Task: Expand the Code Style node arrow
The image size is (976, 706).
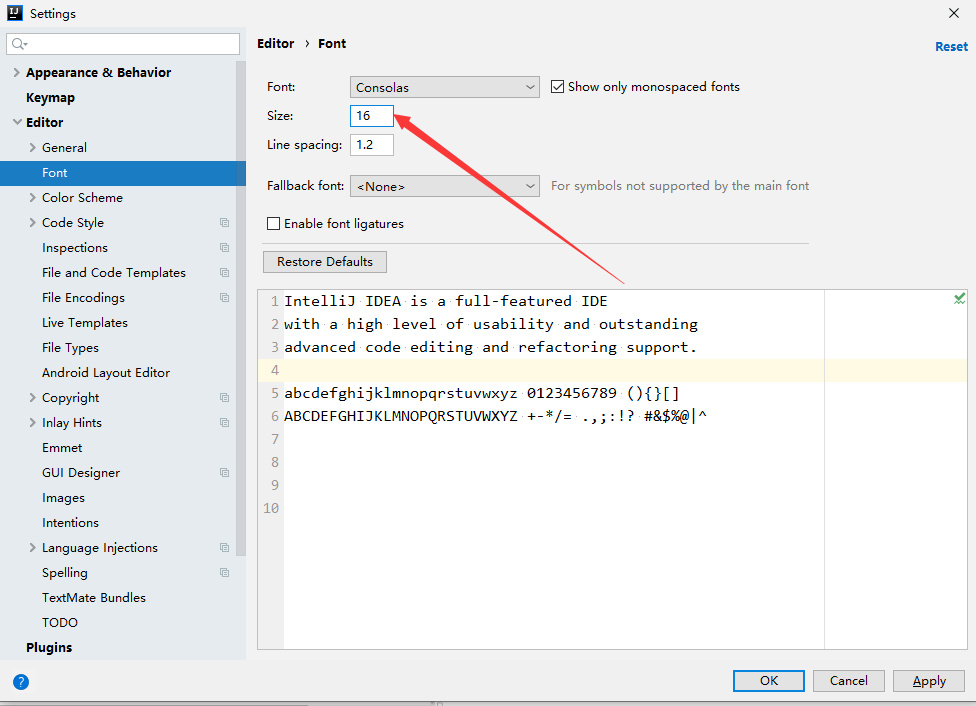Action: point(32,222)
